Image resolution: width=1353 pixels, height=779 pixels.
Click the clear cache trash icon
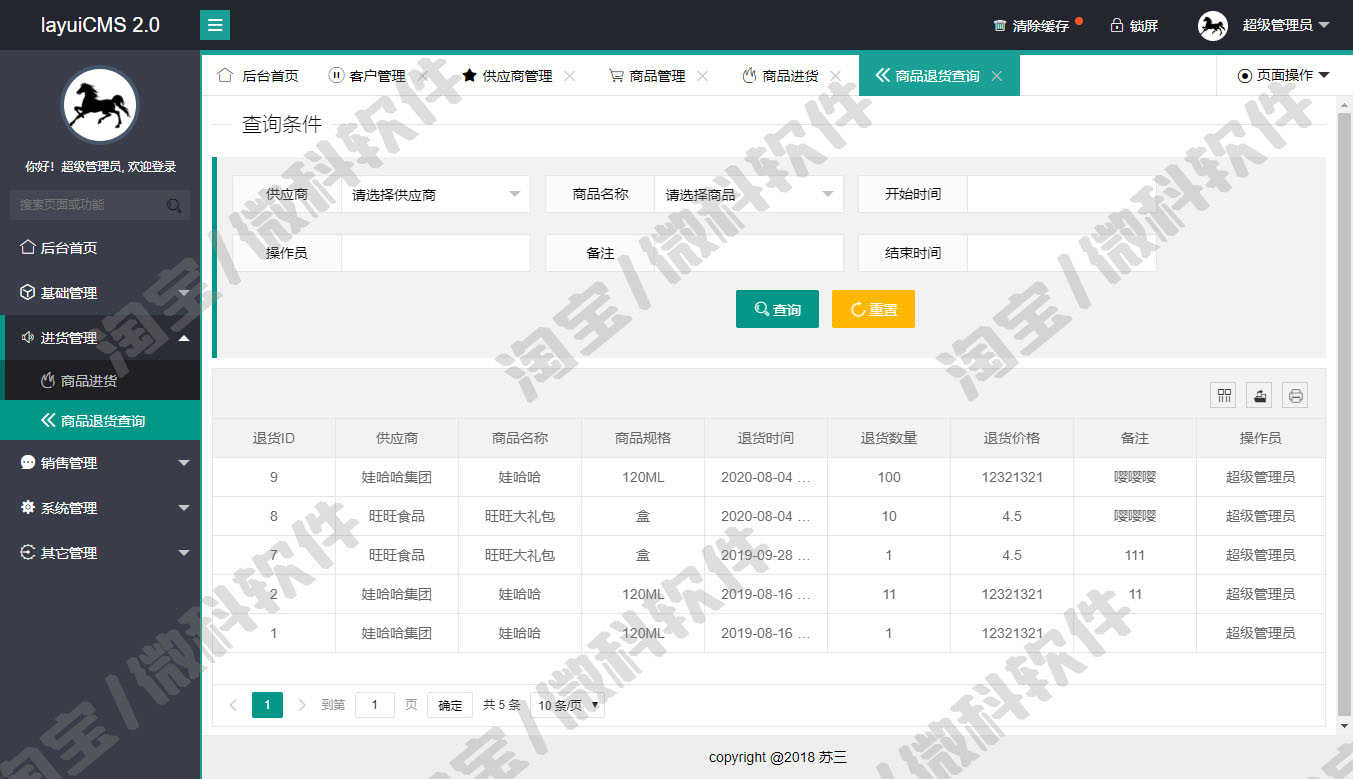tap(1000, 26)
